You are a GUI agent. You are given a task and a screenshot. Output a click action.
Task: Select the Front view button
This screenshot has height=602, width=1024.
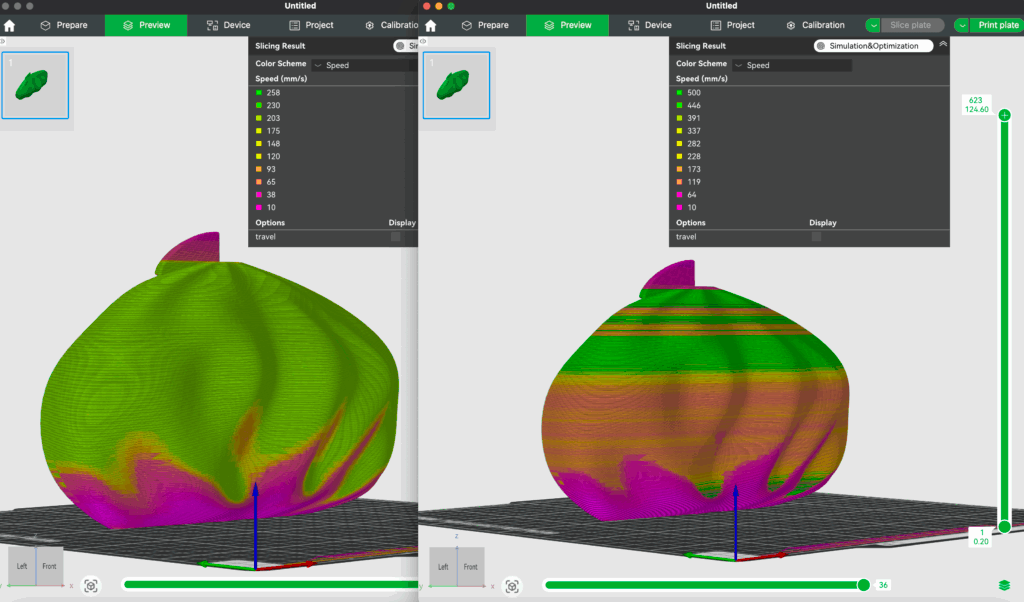coord(470,565)
